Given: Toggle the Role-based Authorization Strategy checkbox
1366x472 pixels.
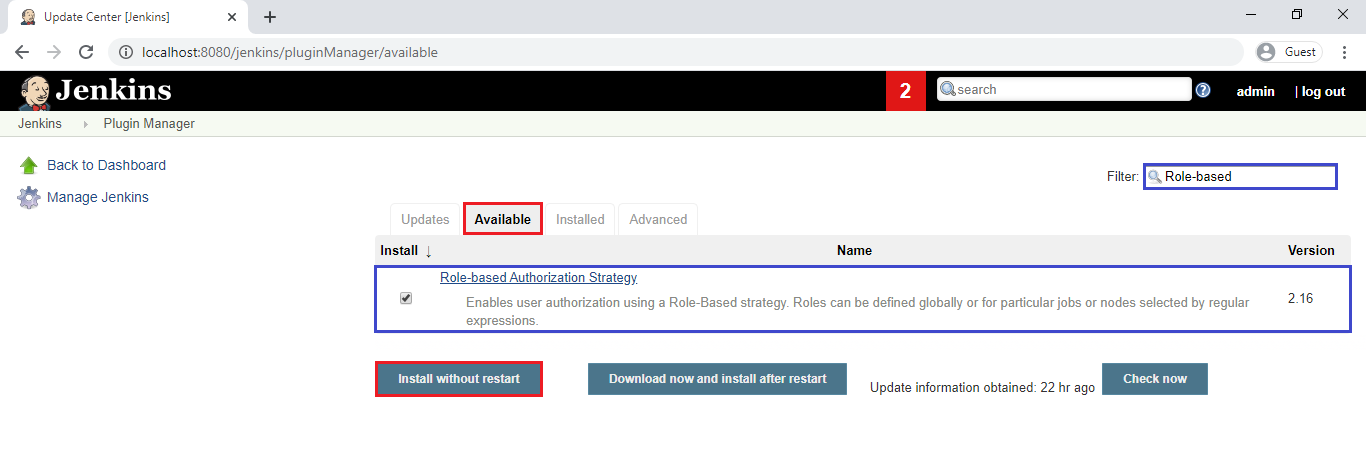Looking at the screenshot, I should click(406, 298).
